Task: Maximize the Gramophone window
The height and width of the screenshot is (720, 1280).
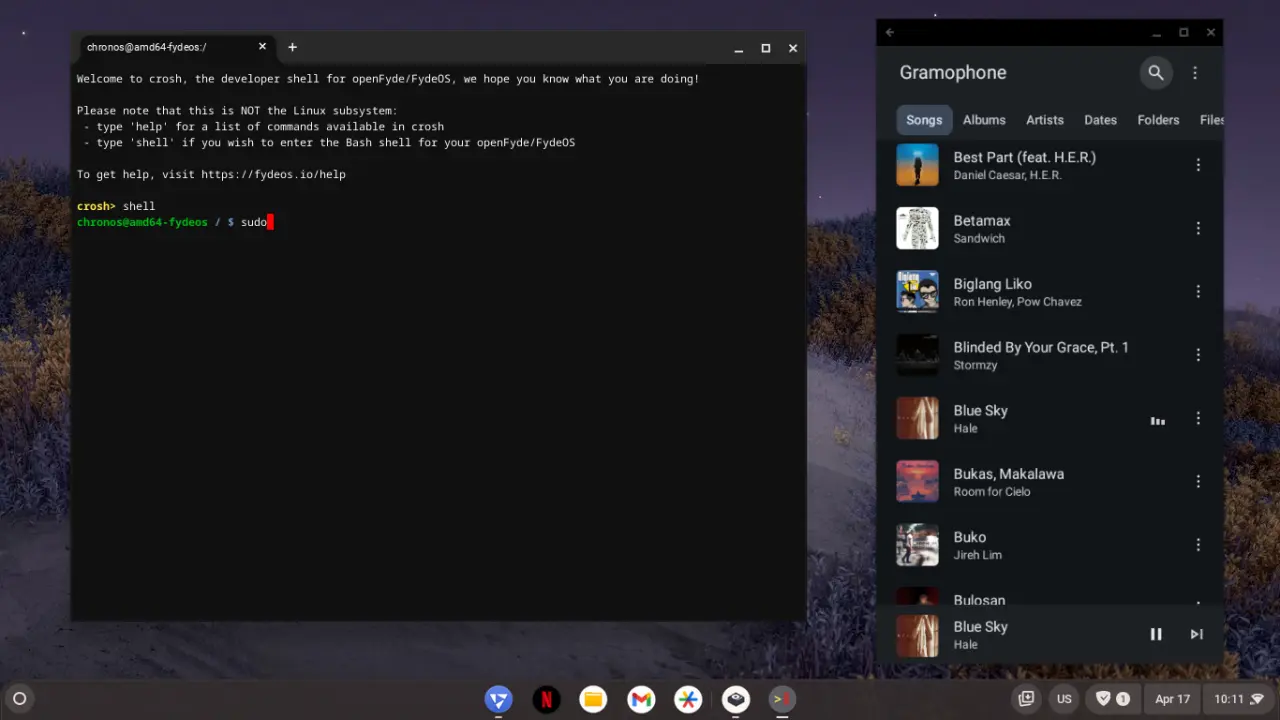Action: coord(1184,32)
